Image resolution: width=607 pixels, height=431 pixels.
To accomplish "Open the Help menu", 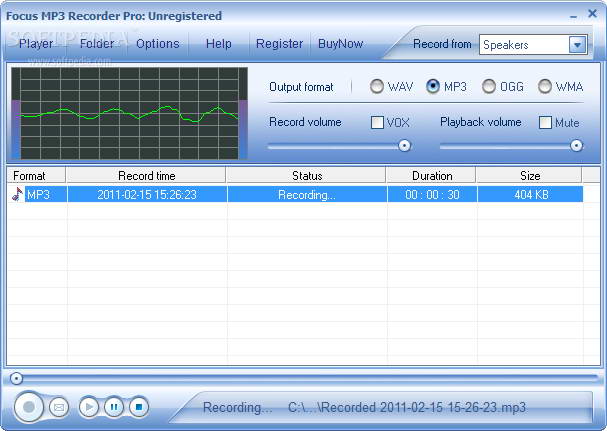I will 219,44.
